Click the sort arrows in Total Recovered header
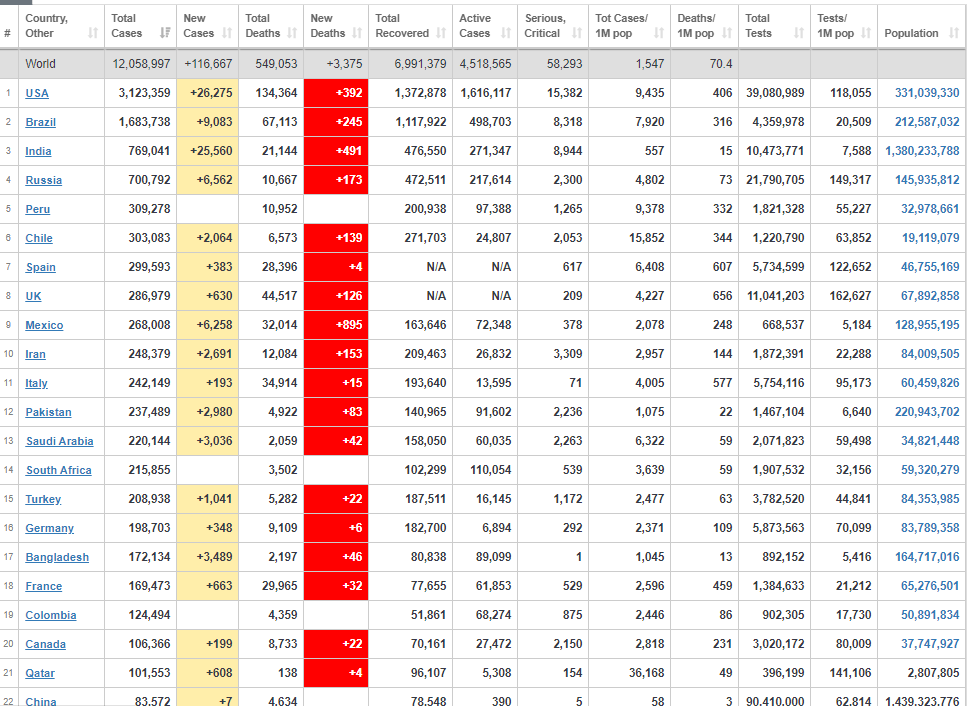 (441, 33)
